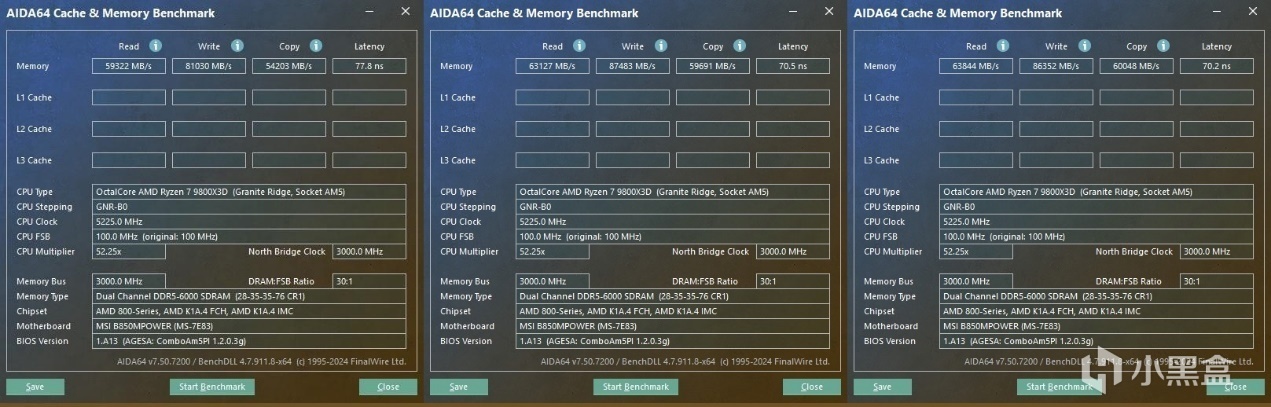Click Read info icon in right window
Viewport: 1271px width, 407px height.
point(1004,46)
